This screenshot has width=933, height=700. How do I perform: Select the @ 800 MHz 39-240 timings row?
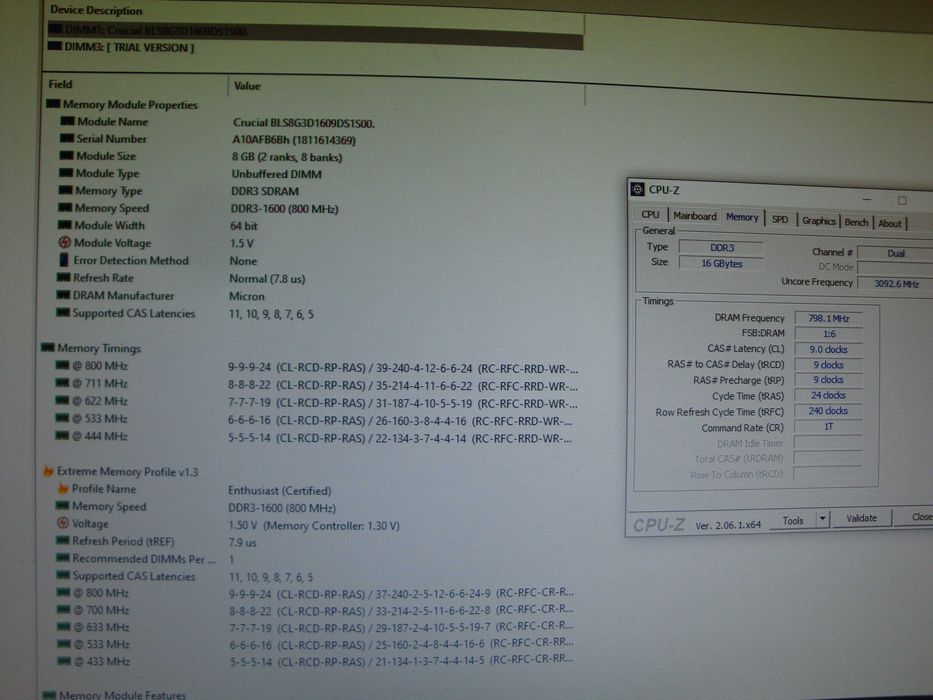[315, 367]
